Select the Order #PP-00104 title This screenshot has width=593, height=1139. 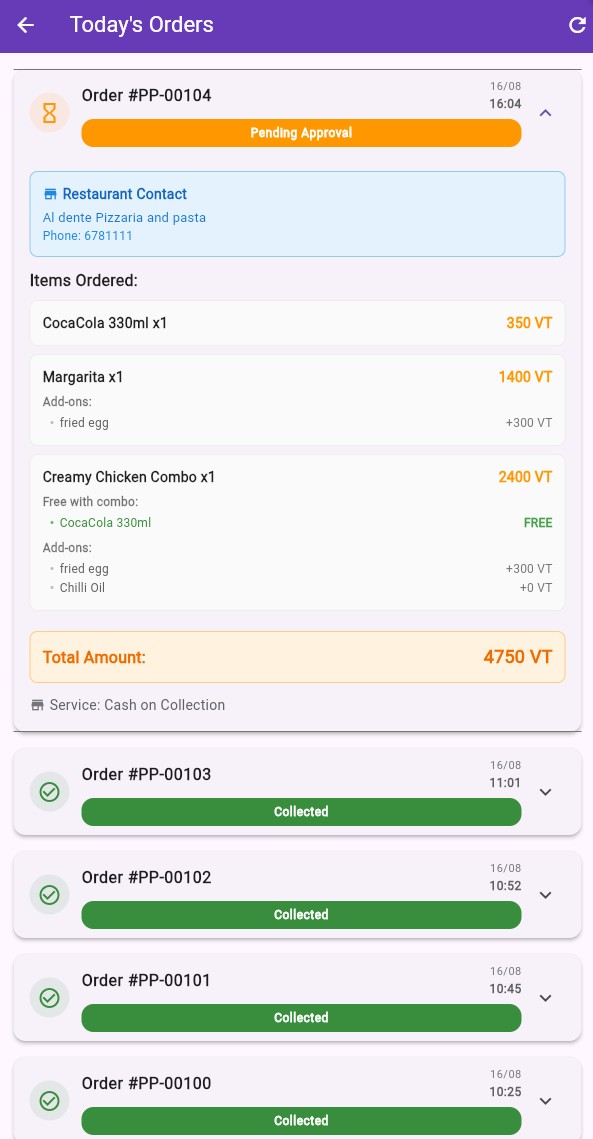146,95
